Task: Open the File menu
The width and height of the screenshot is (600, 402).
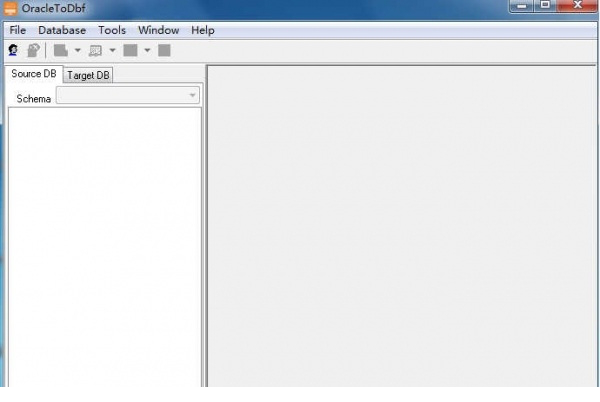Action: (18, 30)
